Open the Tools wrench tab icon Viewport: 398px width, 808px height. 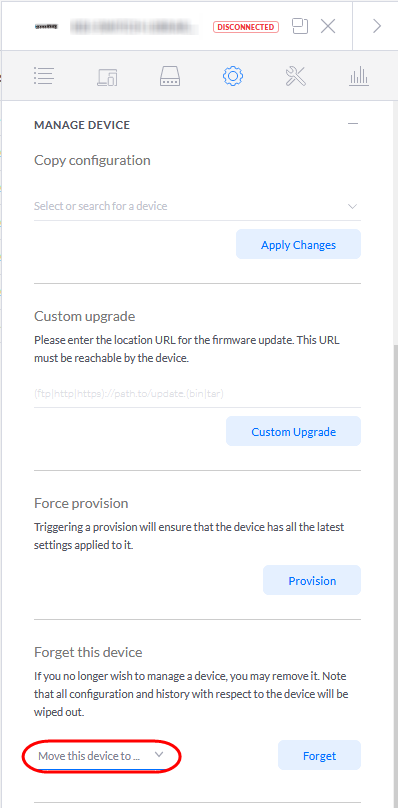(x=296, y=76)
